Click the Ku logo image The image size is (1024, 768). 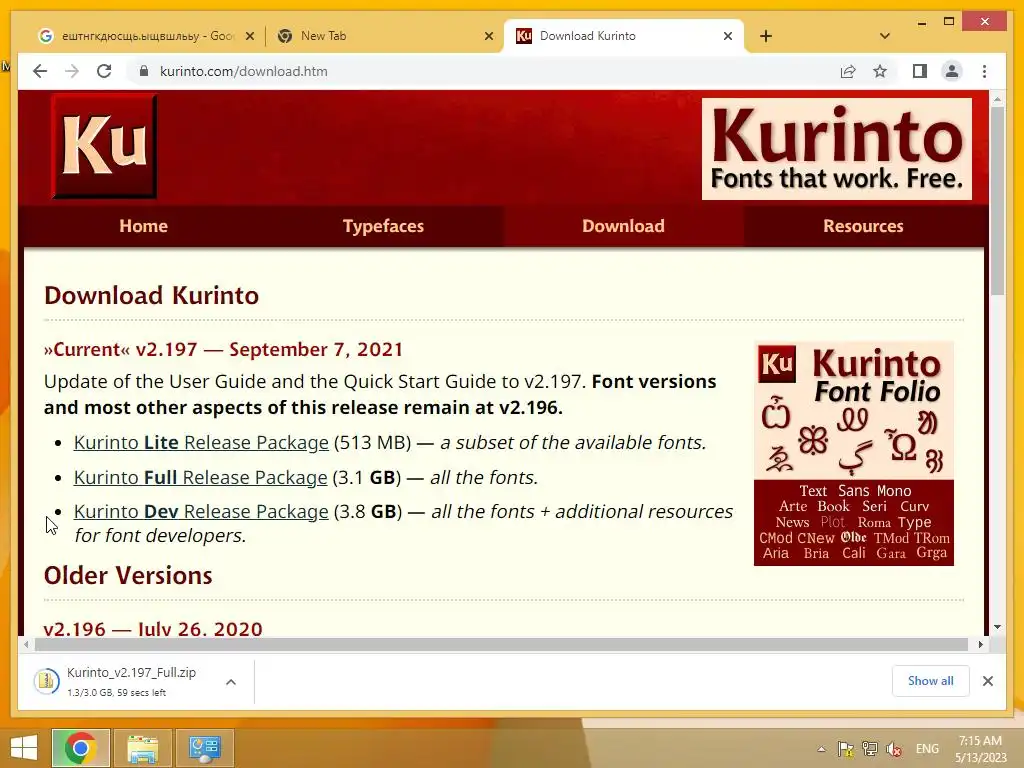104,146
